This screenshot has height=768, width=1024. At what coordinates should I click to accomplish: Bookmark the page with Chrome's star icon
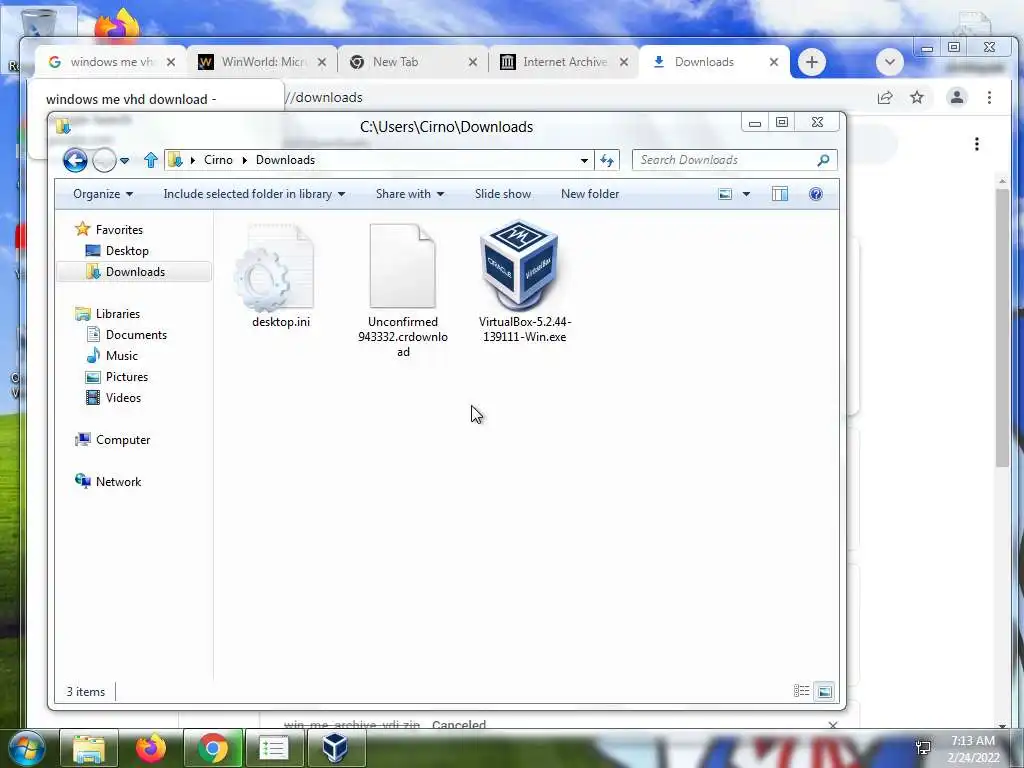(917, 97)
